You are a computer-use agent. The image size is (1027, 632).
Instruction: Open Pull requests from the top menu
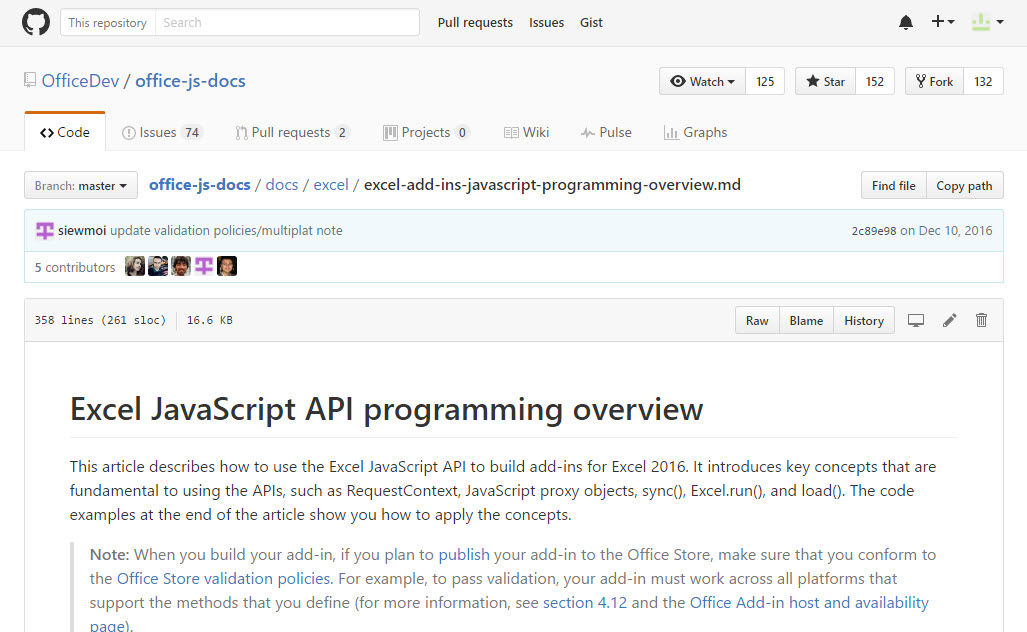(x=475, y=22)
